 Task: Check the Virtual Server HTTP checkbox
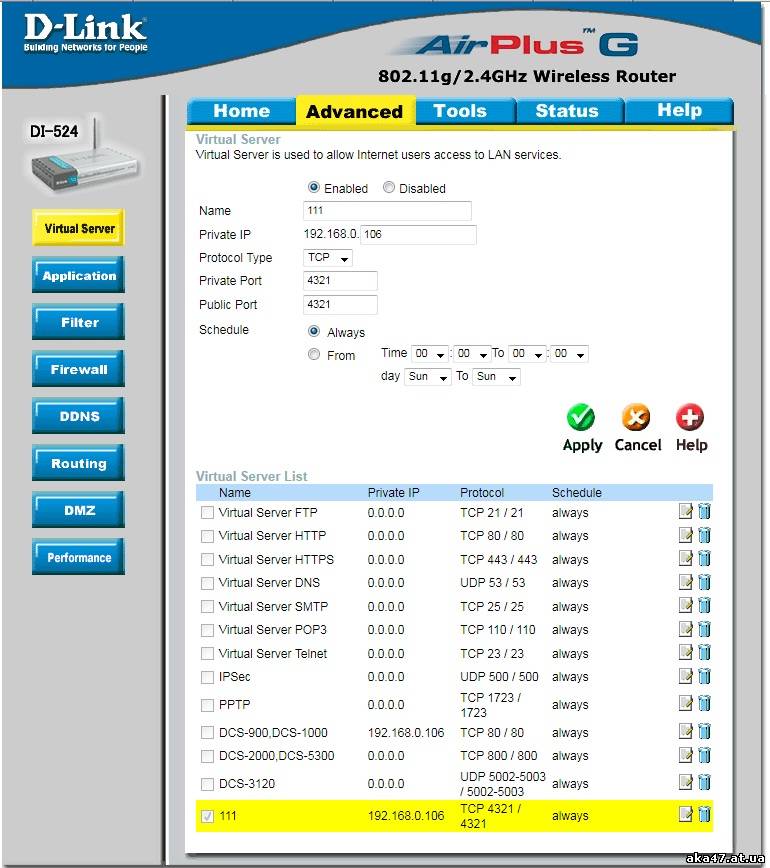tap(207, 536)
